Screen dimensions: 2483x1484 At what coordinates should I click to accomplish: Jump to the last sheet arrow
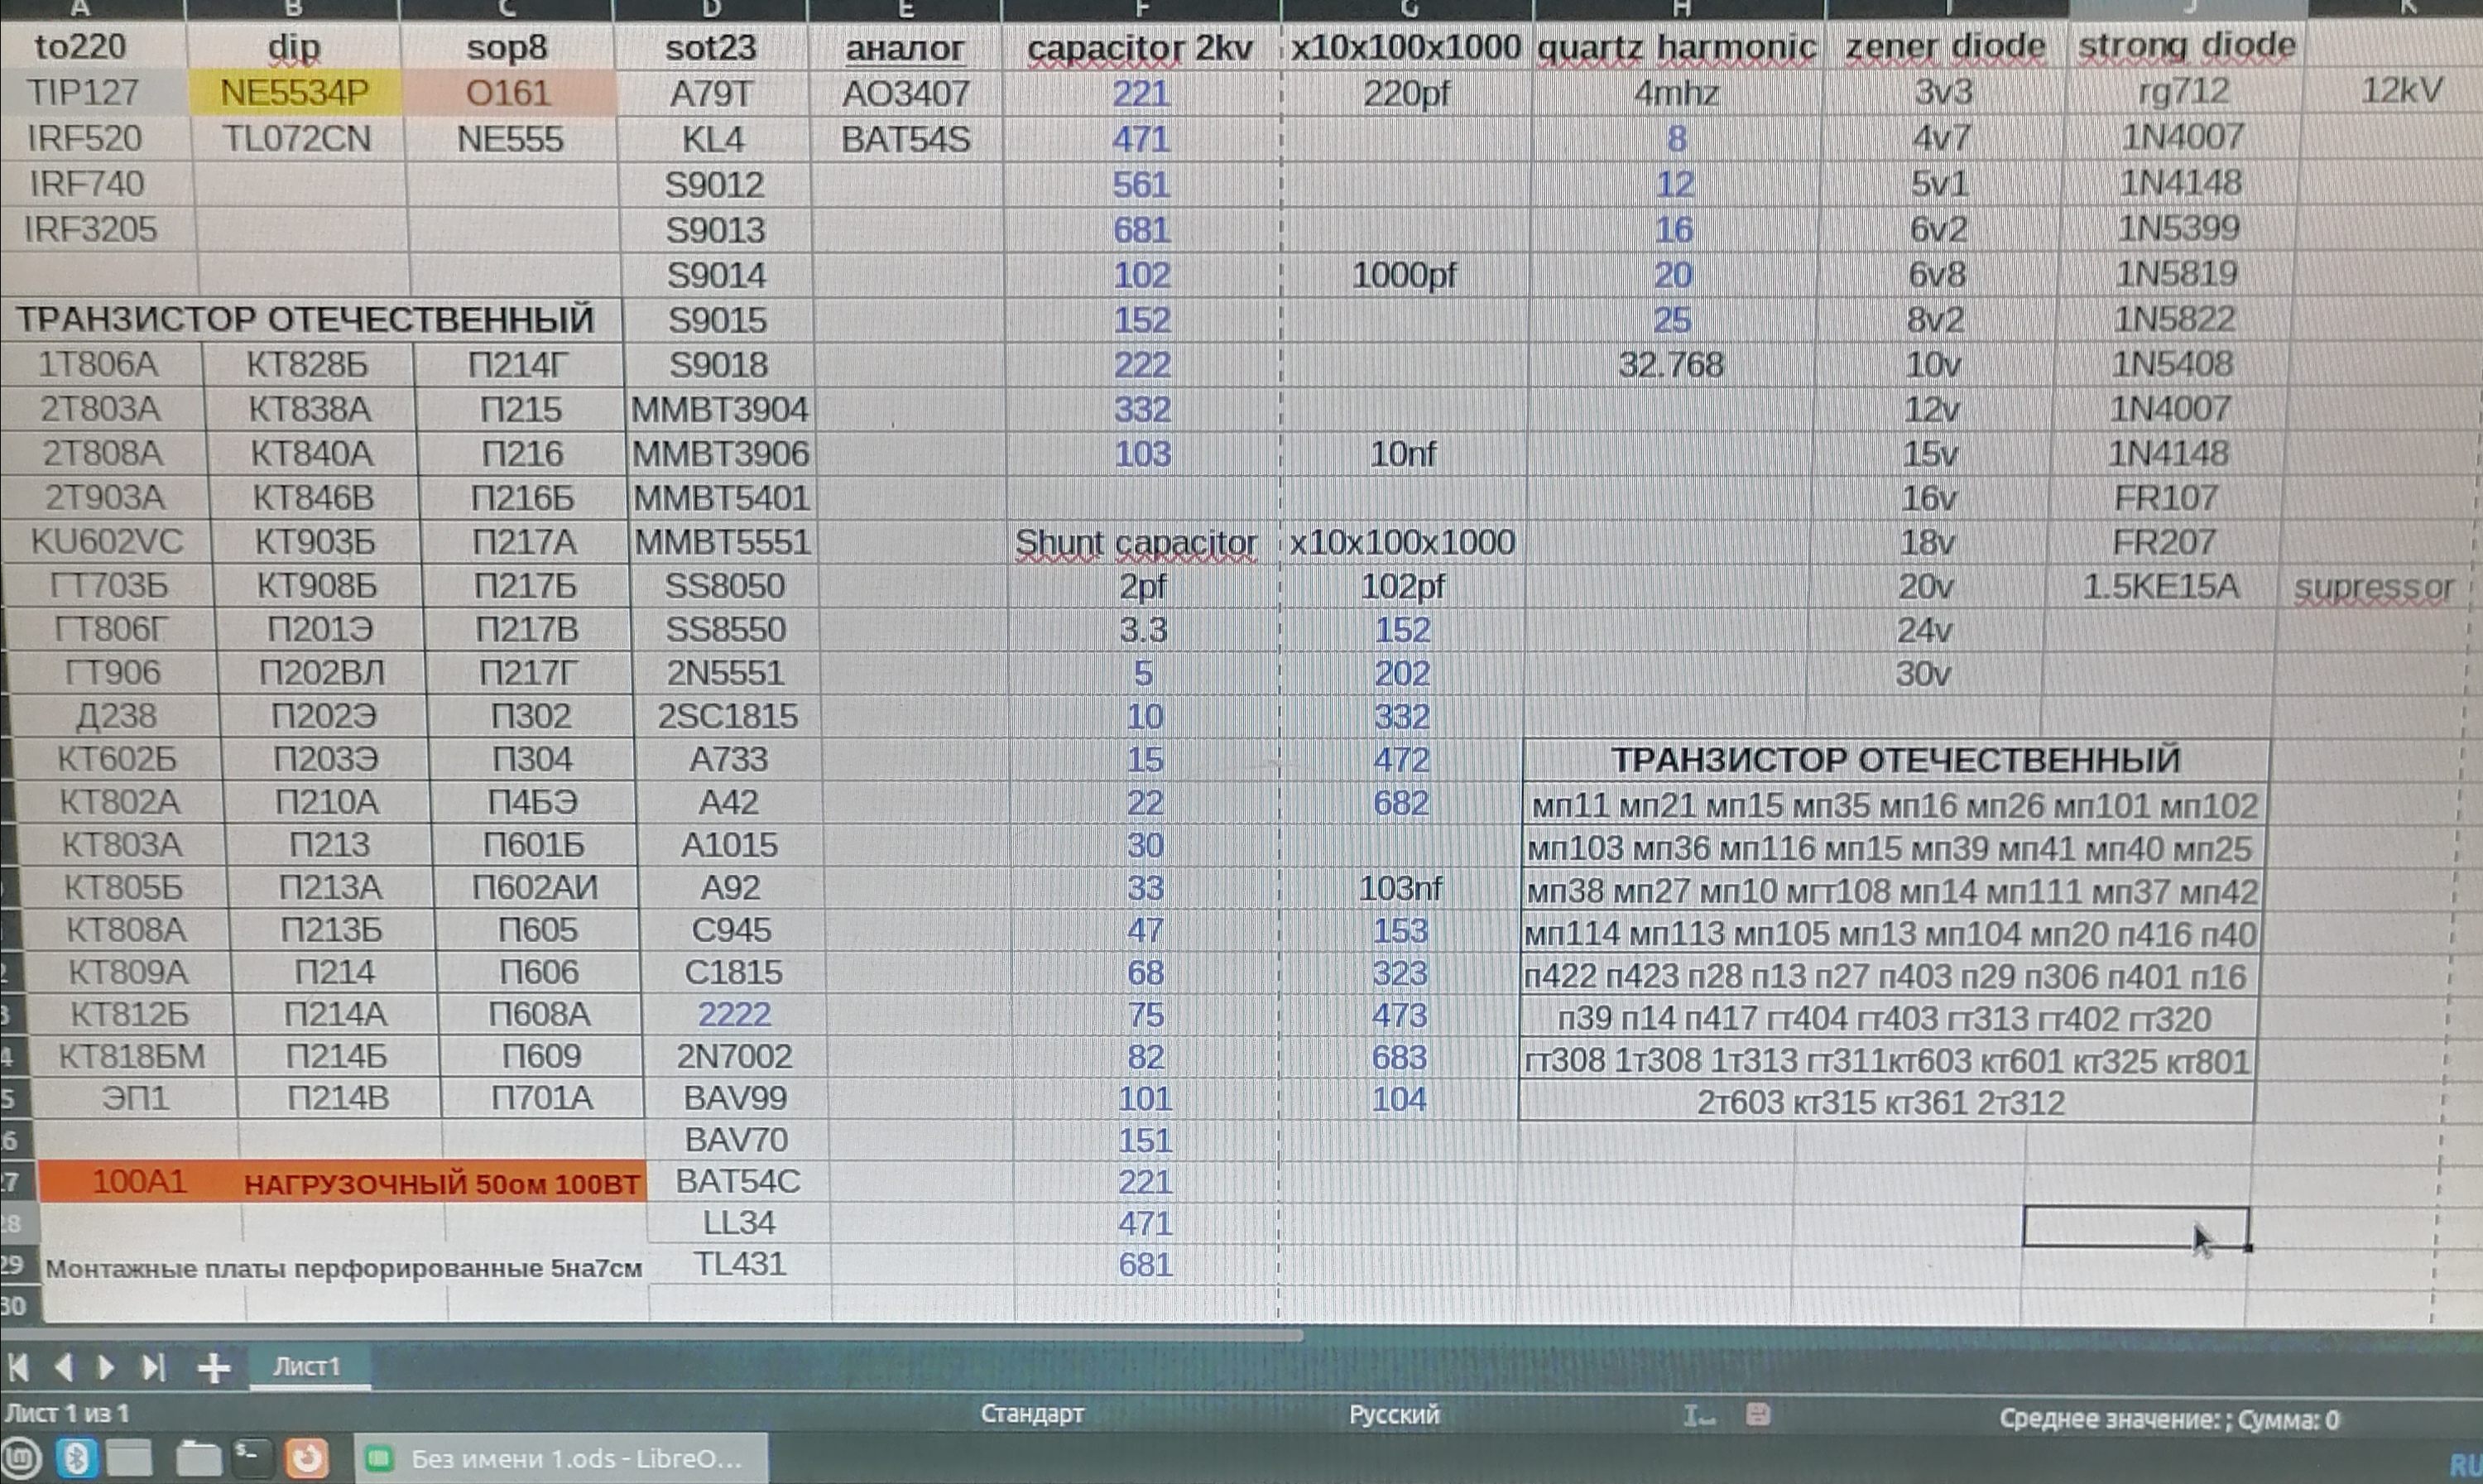(152, 1367)
